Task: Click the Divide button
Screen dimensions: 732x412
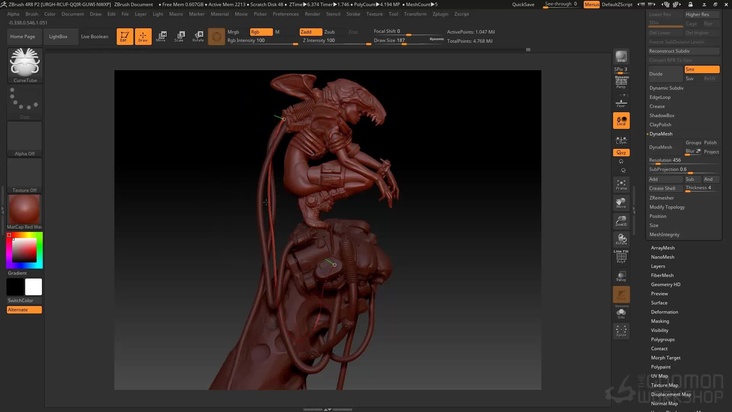Action: 665,74
